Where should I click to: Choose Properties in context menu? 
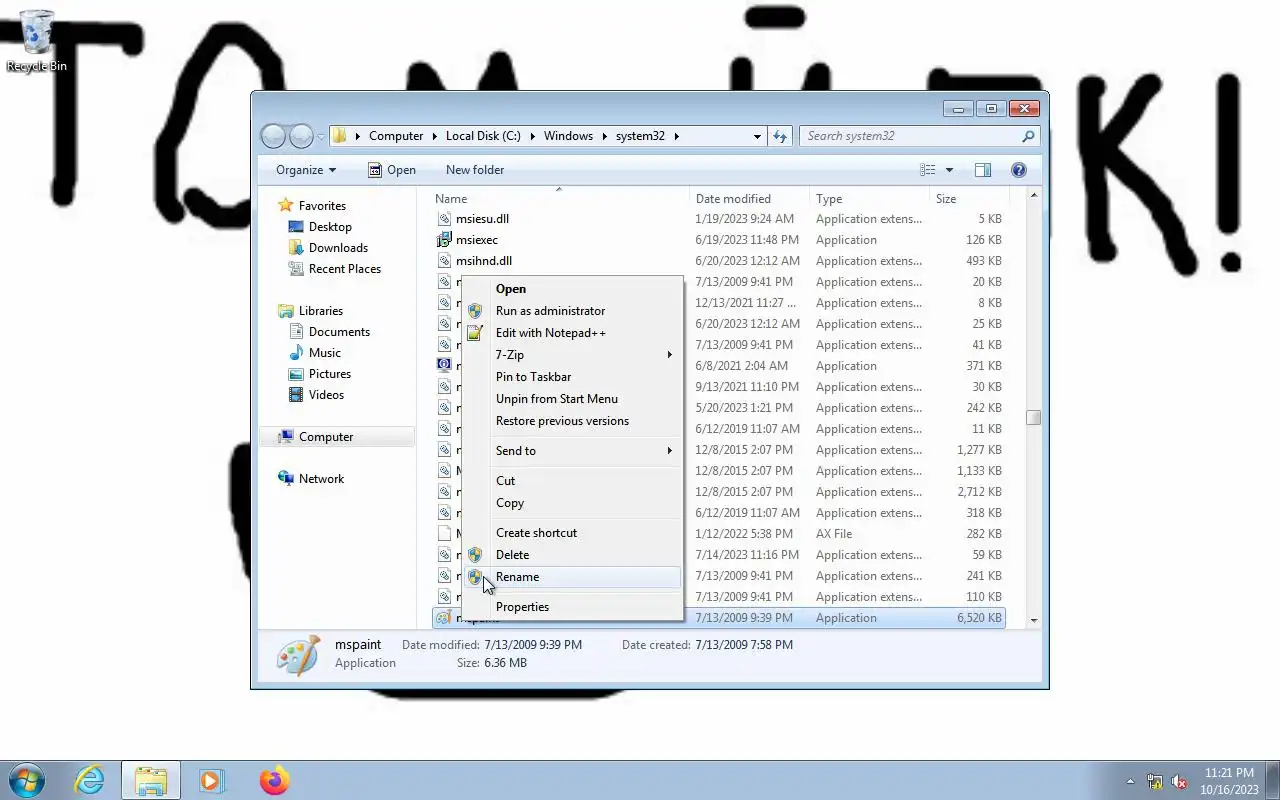point(572,607)
